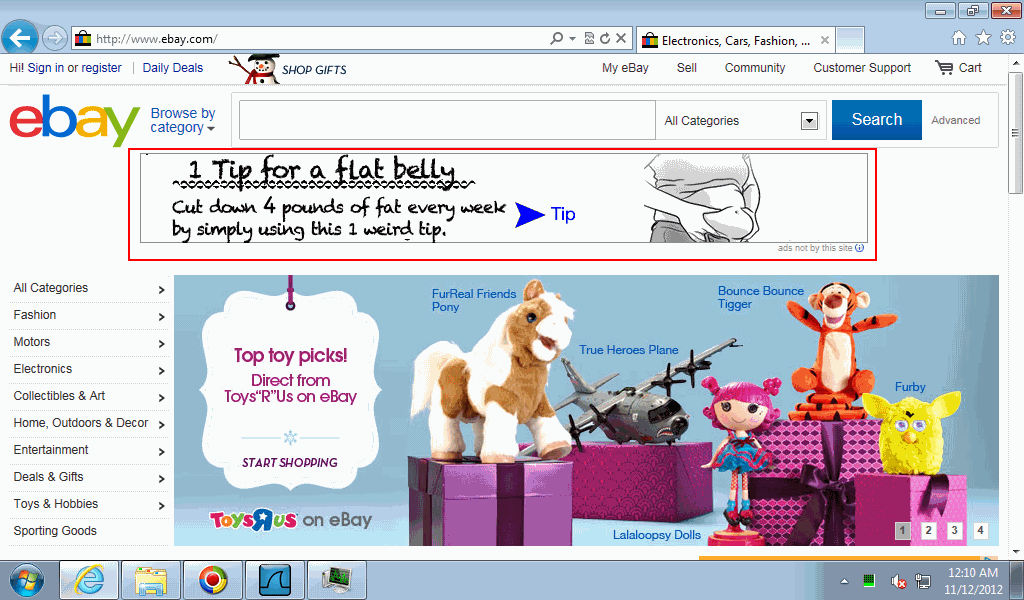Click the muted volume tray icon
1024x600 pixels.
pos(898,580)
